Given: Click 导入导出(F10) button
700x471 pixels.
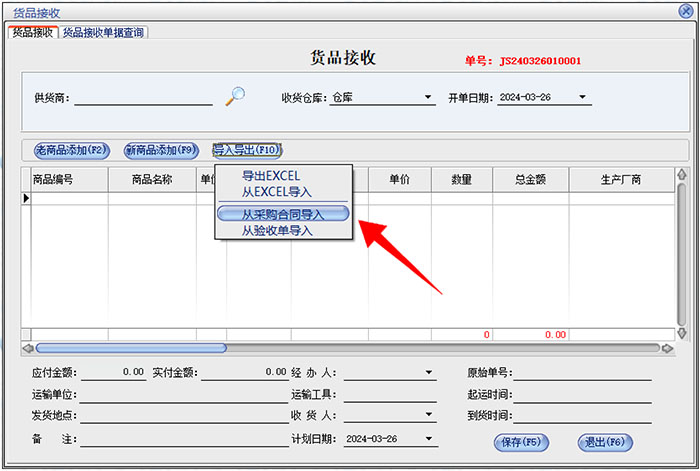Looking at the screenshot, I should (247, 151).
